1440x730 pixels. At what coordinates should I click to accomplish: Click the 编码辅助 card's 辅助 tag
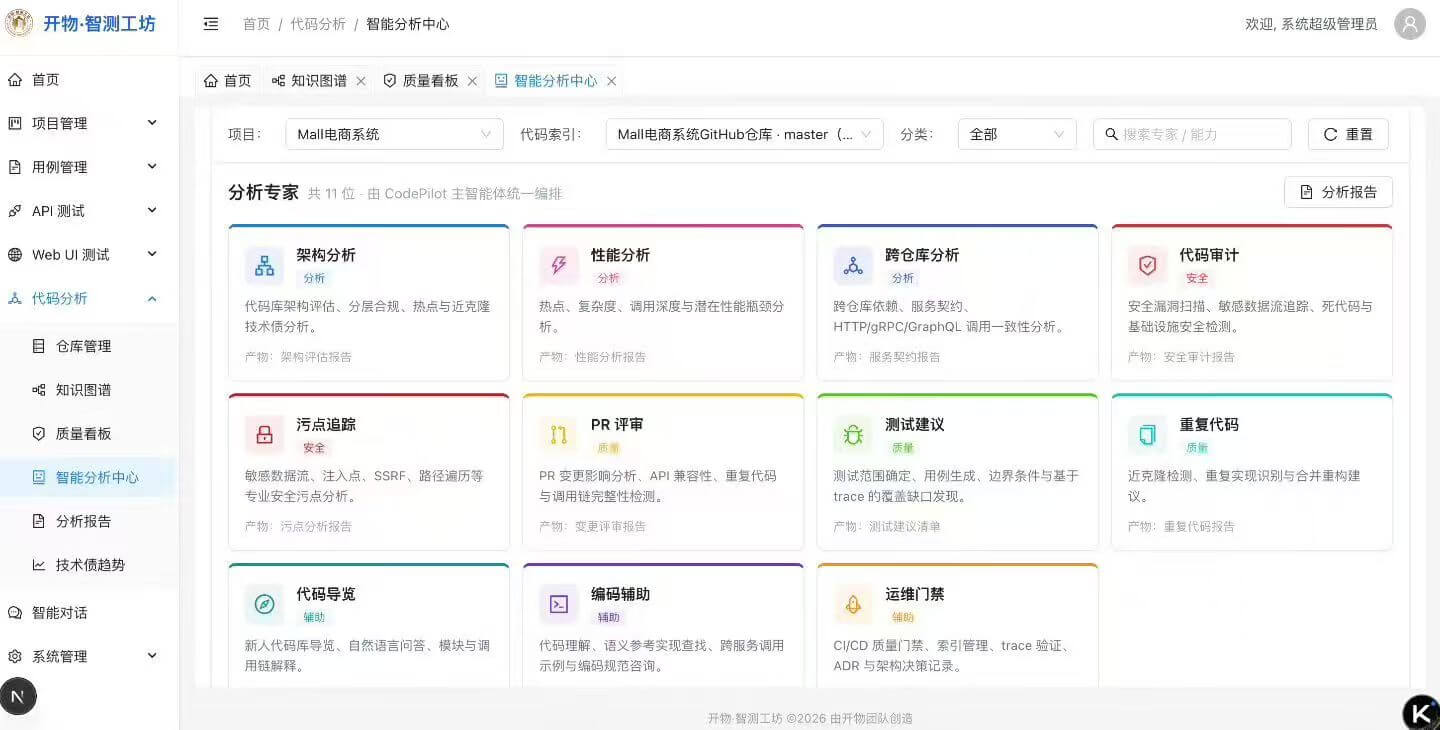[608, 617]
